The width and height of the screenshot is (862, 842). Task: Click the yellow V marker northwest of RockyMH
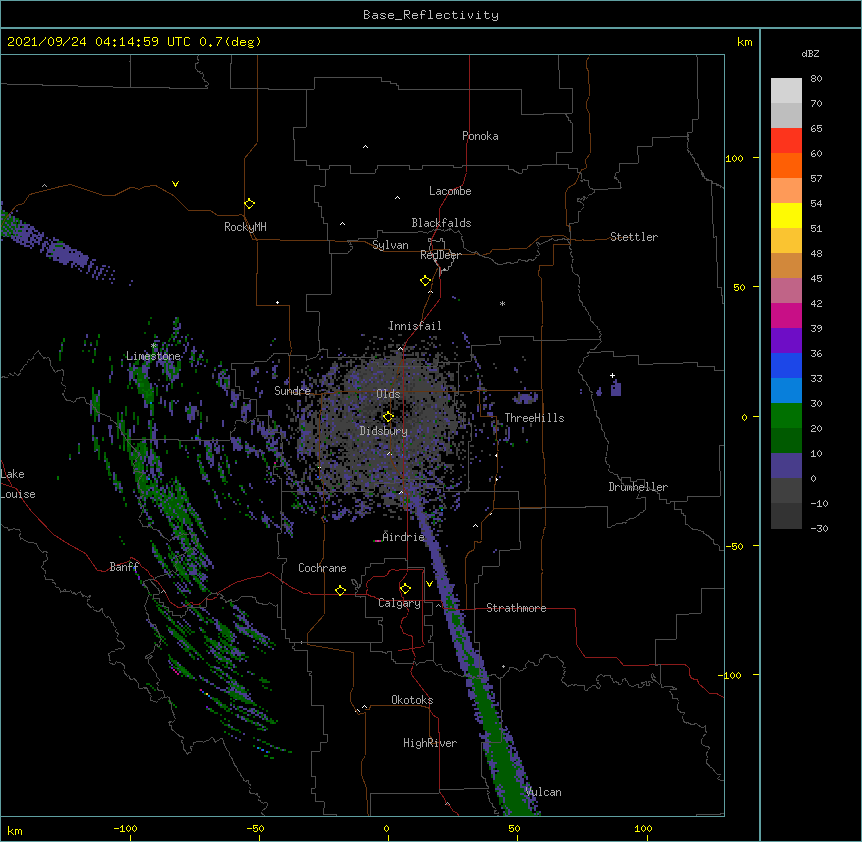175,184
